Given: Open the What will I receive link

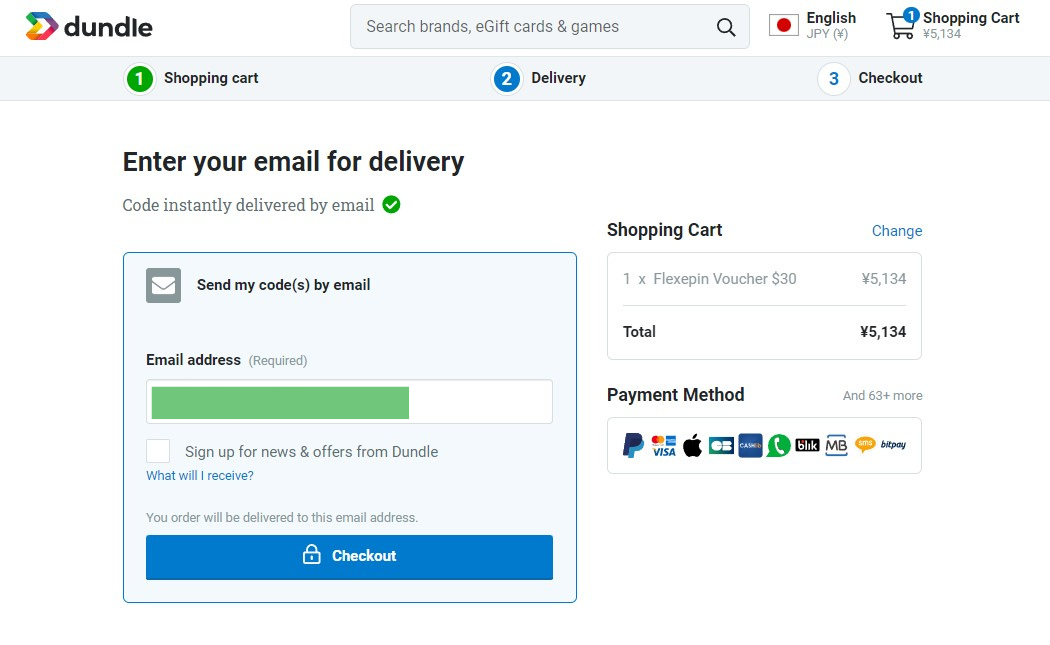Looking at the screenshot, I should coord(200,476).
